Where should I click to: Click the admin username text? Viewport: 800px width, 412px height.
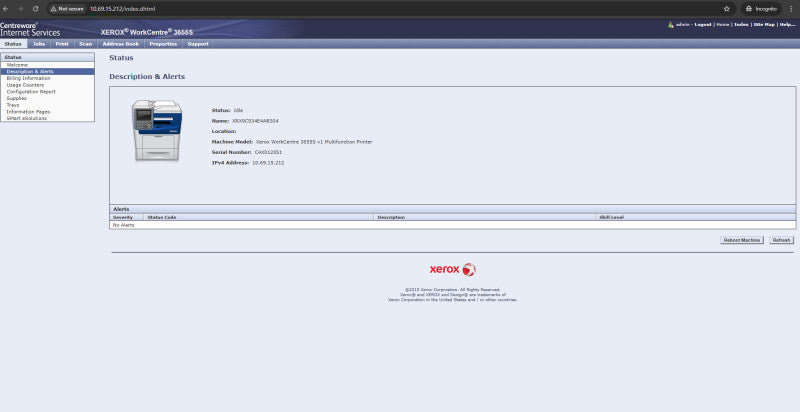pos(682,24)
